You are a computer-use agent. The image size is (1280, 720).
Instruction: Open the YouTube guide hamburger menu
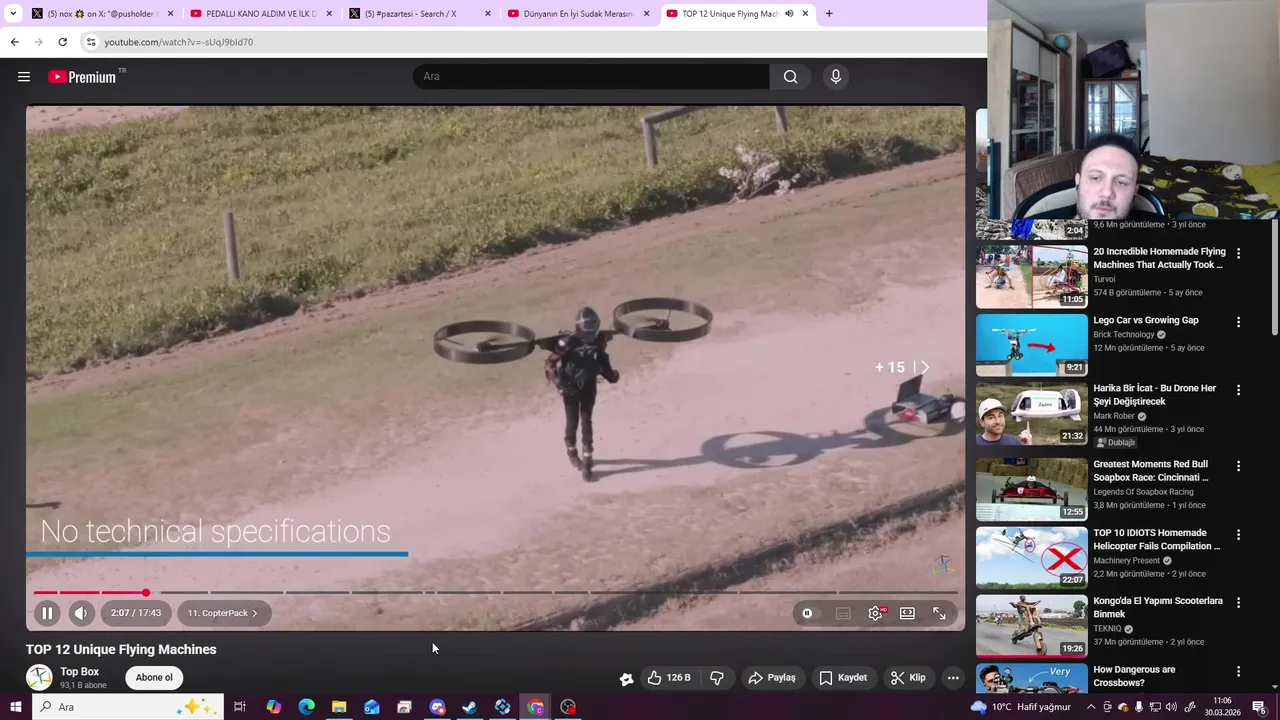(24, 77)
